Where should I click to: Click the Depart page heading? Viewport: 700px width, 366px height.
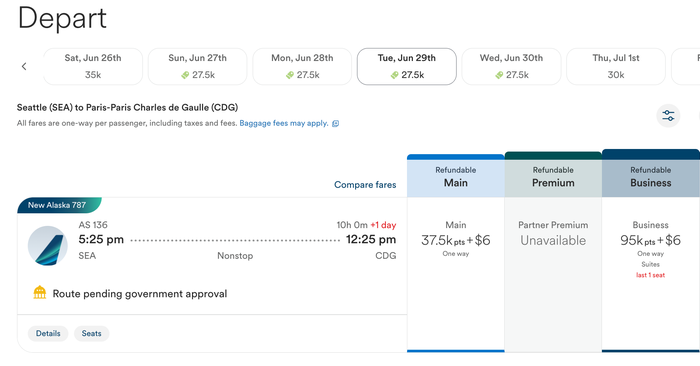62,18
